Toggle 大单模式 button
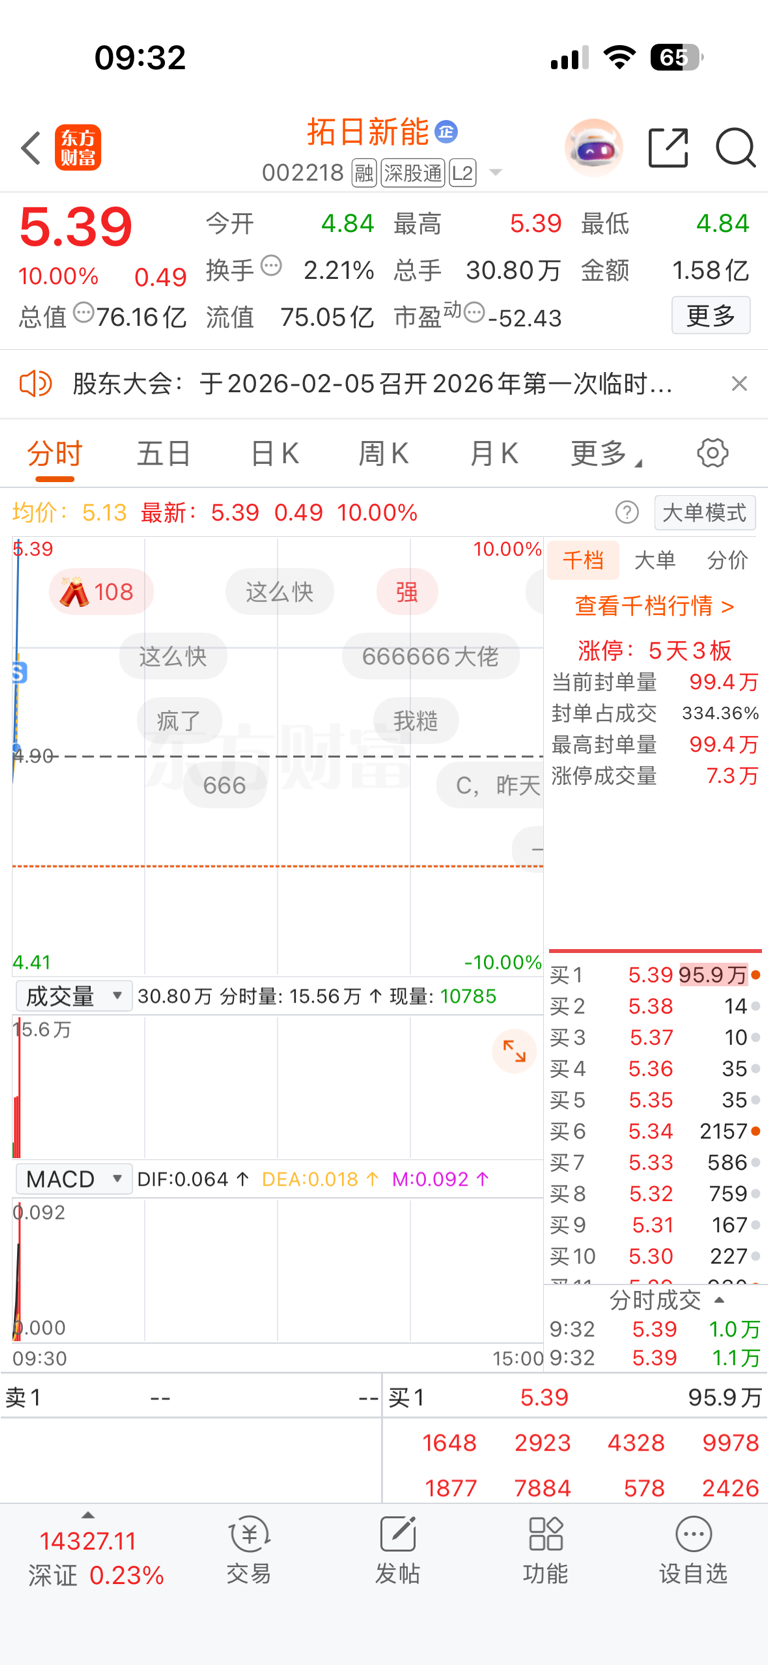This screenshot has height=1665, width=769. click(705, 513)
